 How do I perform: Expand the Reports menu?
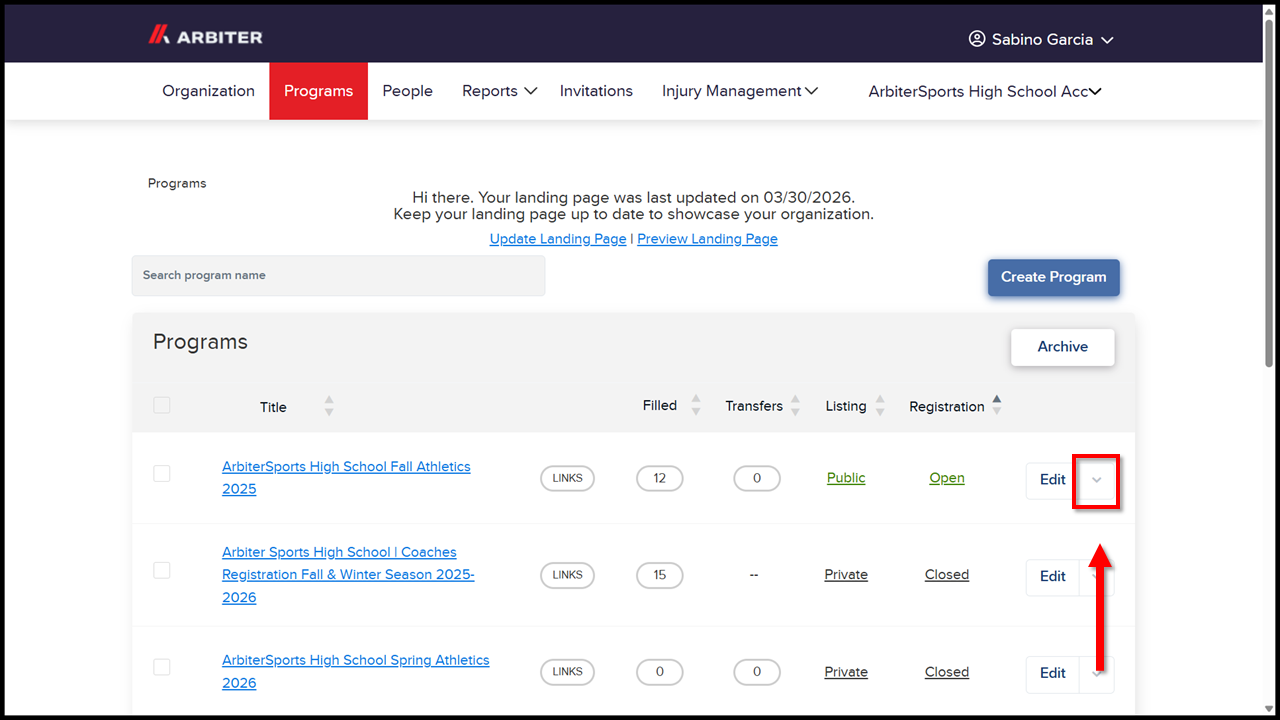pyautogui.click(x=499, y=91)
